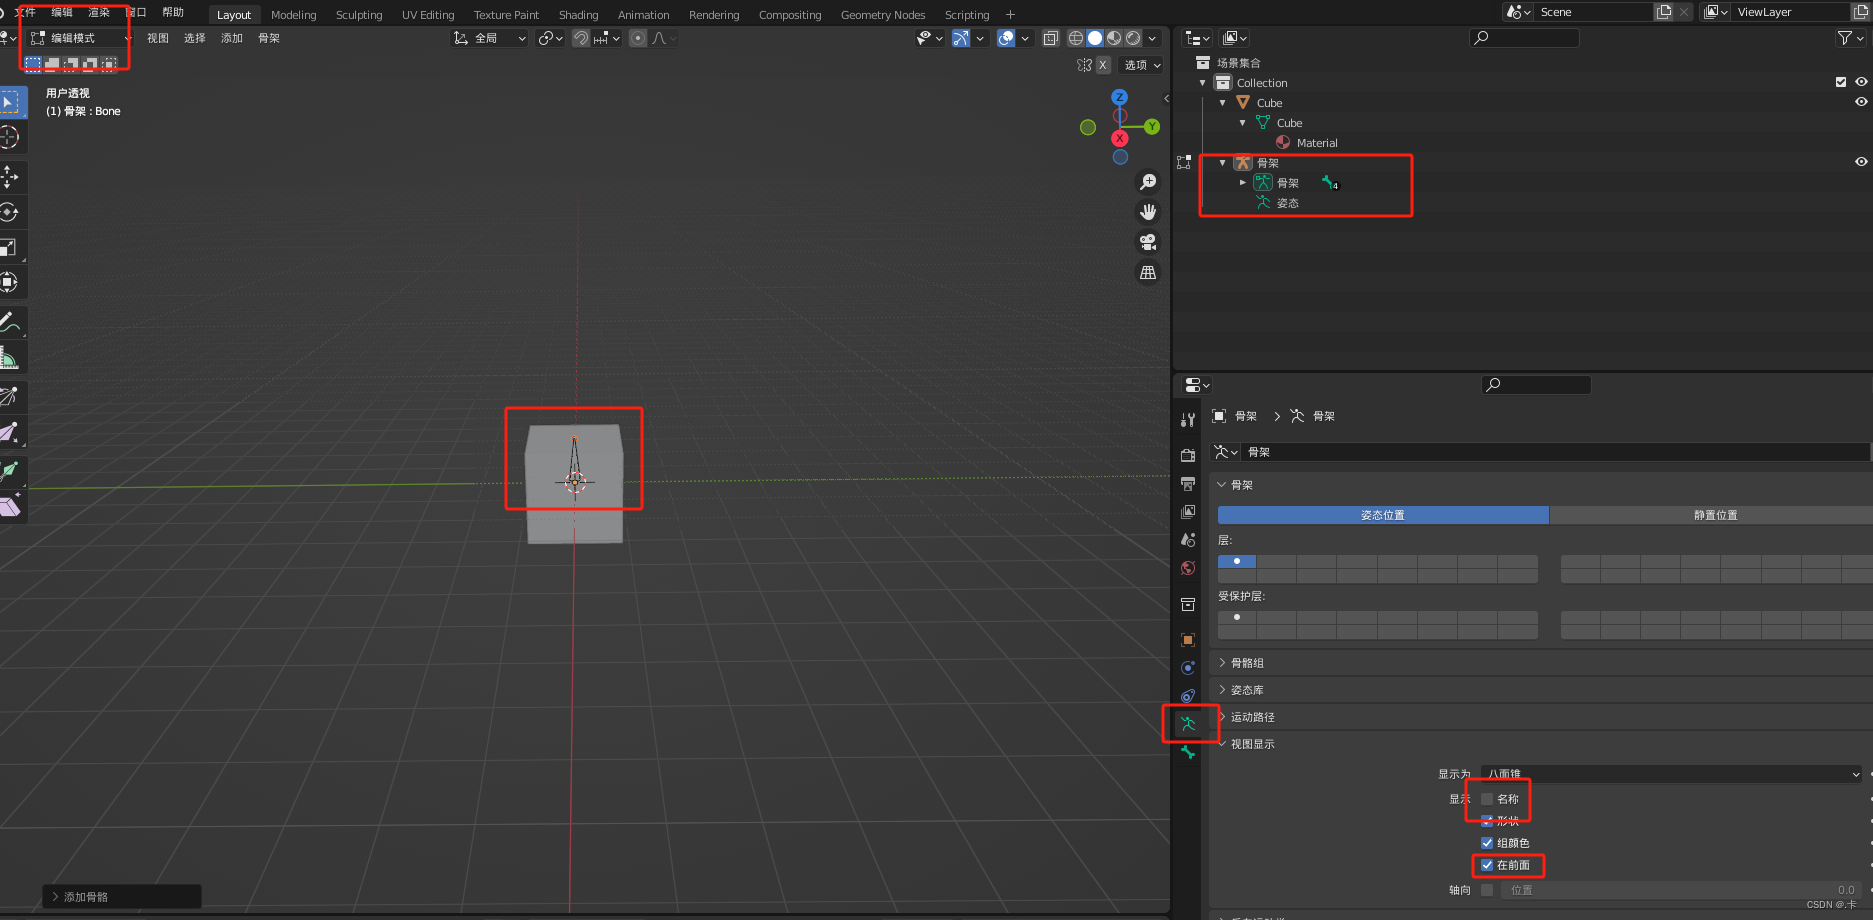Screen dimensions: 1873x920
Task: Open the viewport shading options dropdown
Action: [1153, 38]
